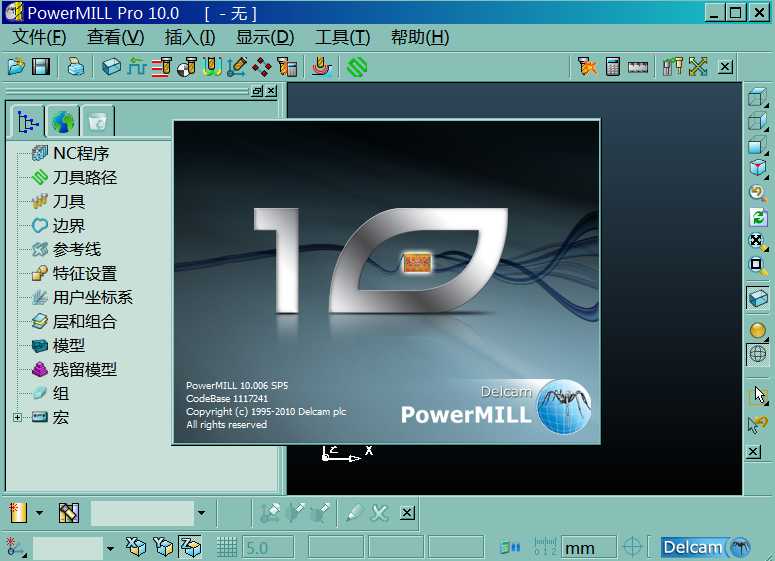This screenshot has width=775, height=561.
Task: Click the Zoom to Box icon
Action: [758, 265]
